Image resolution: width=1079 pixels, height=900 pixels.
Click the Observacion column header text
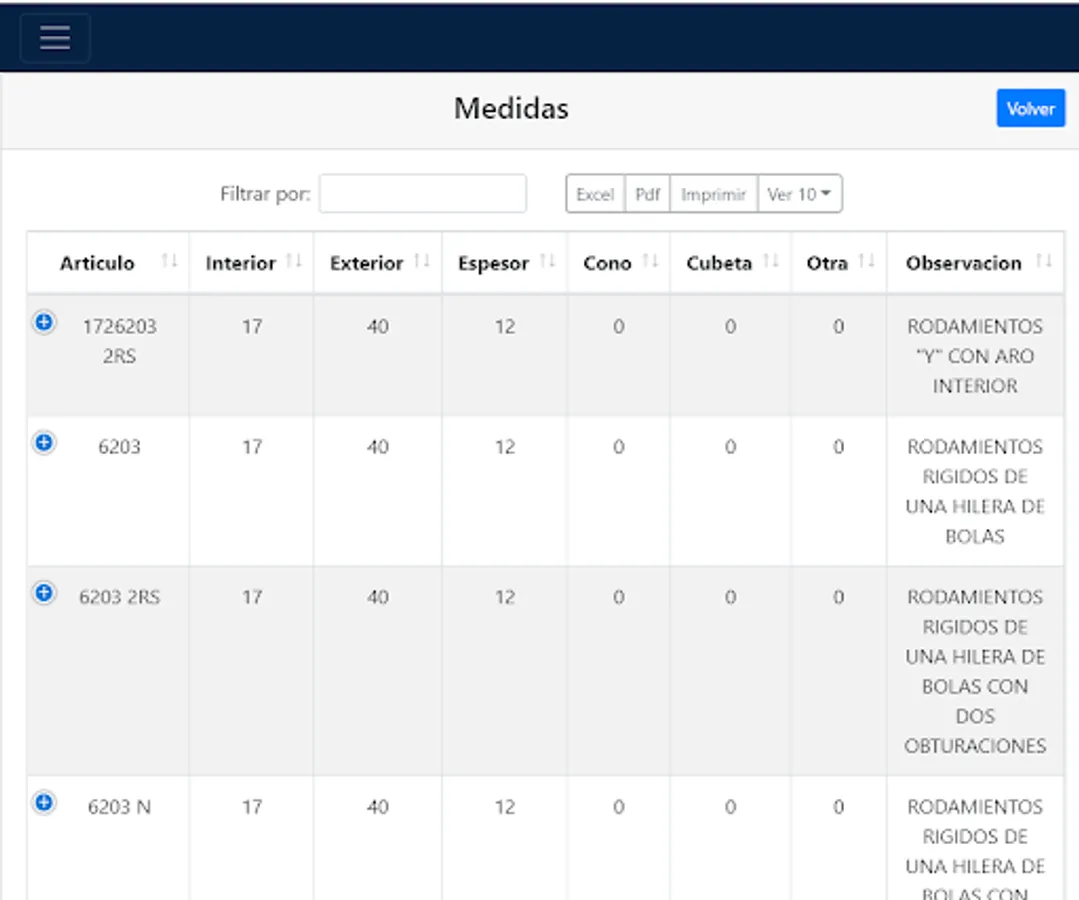963,263
